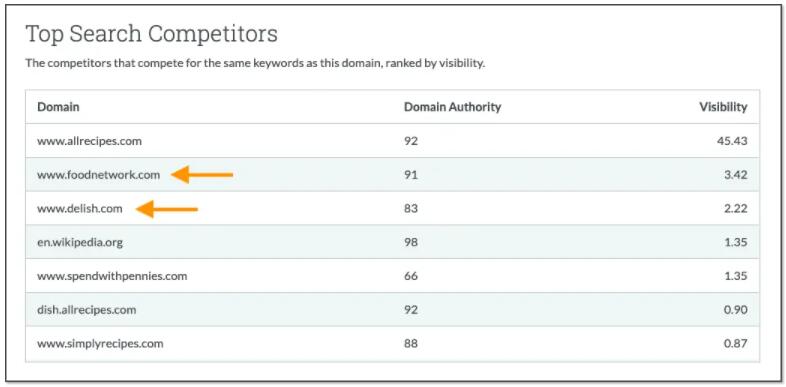Click the 0.87 visibility value
Screen dimensions: 786x387
click(735, 344)
